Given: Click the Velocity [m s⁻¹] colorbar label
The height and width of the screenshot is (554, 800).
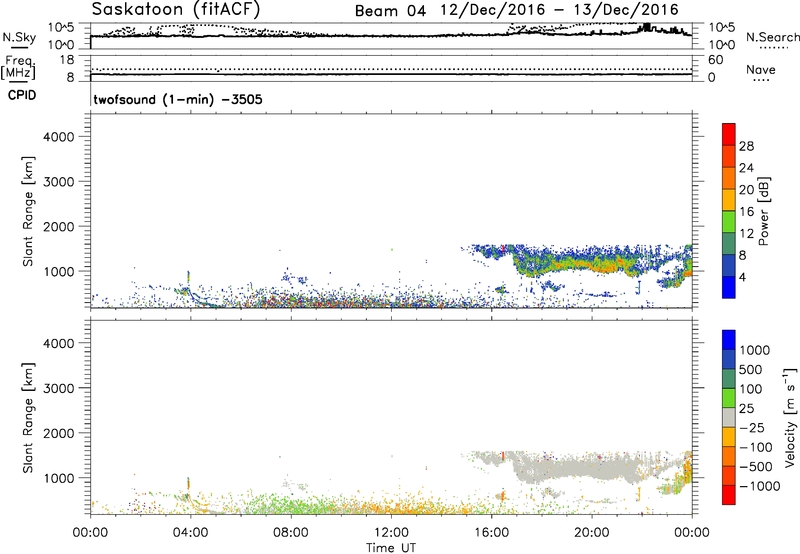Looking at the screenshot, I should (790, 417).
